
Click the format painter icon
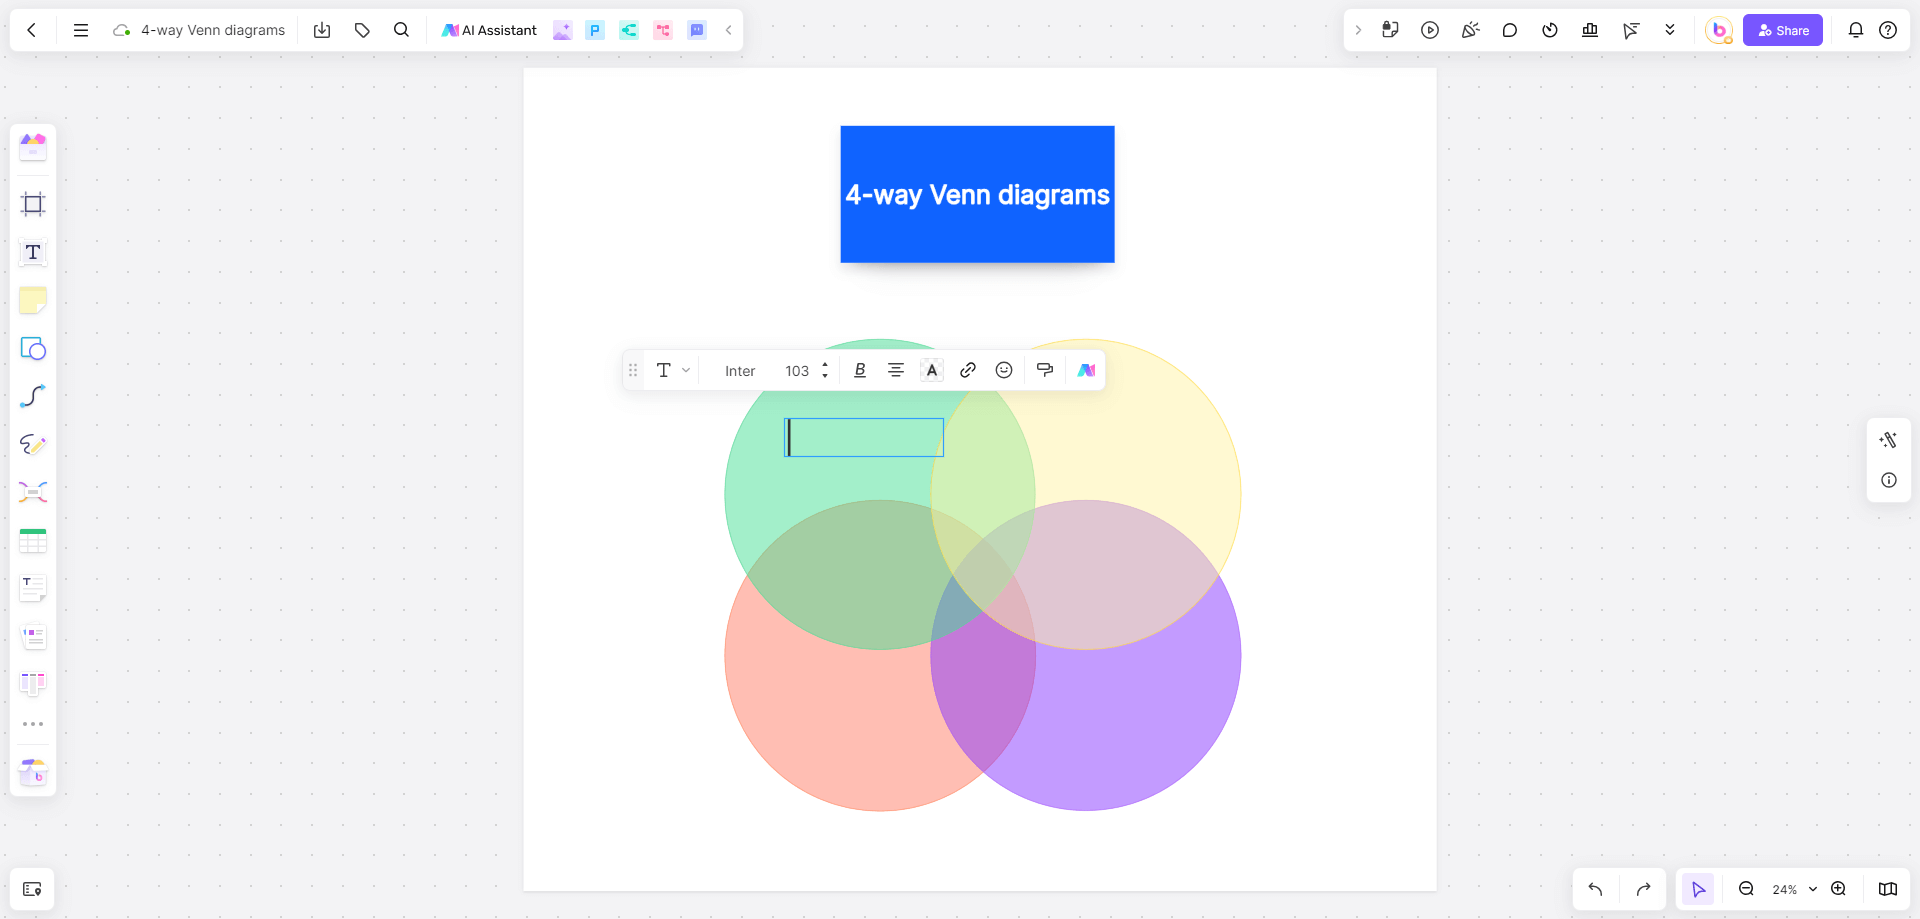click(1045, 370)
